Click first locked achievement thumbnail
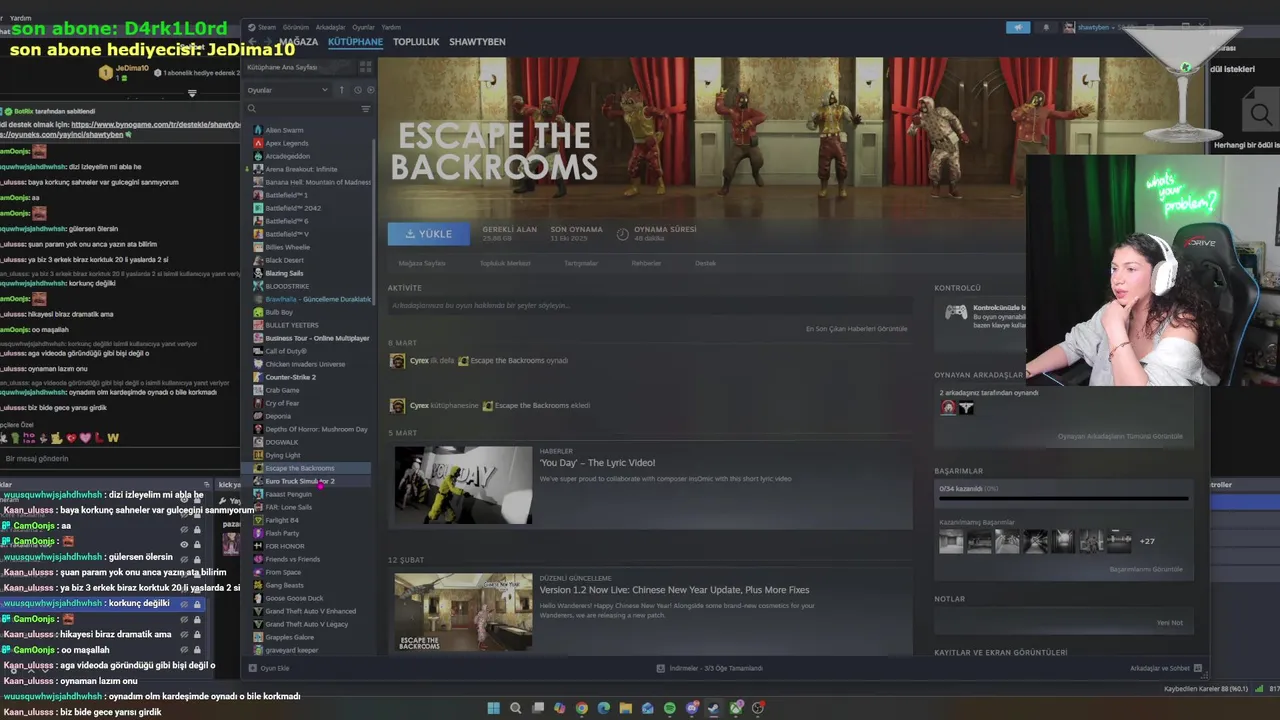This screenshot has width=1280, height=720. pos(951,541)
